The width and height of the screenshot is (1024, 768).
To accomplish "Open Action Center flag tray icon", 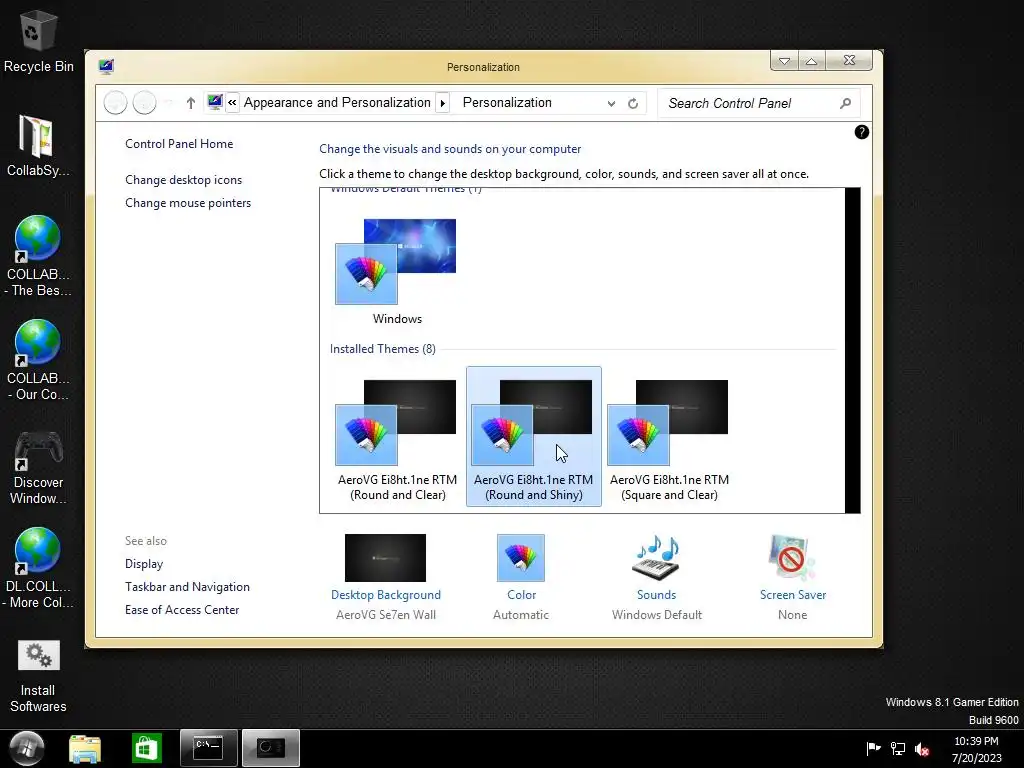I will [873, 748].
